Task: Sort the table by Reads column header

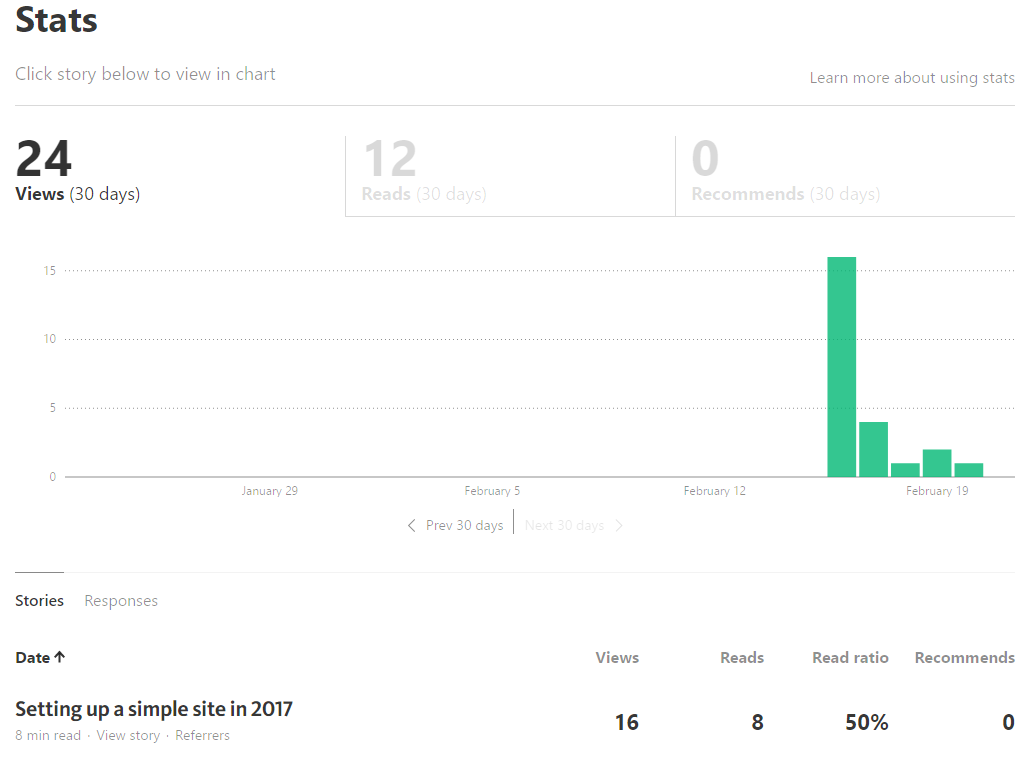Action: point(741,658)
